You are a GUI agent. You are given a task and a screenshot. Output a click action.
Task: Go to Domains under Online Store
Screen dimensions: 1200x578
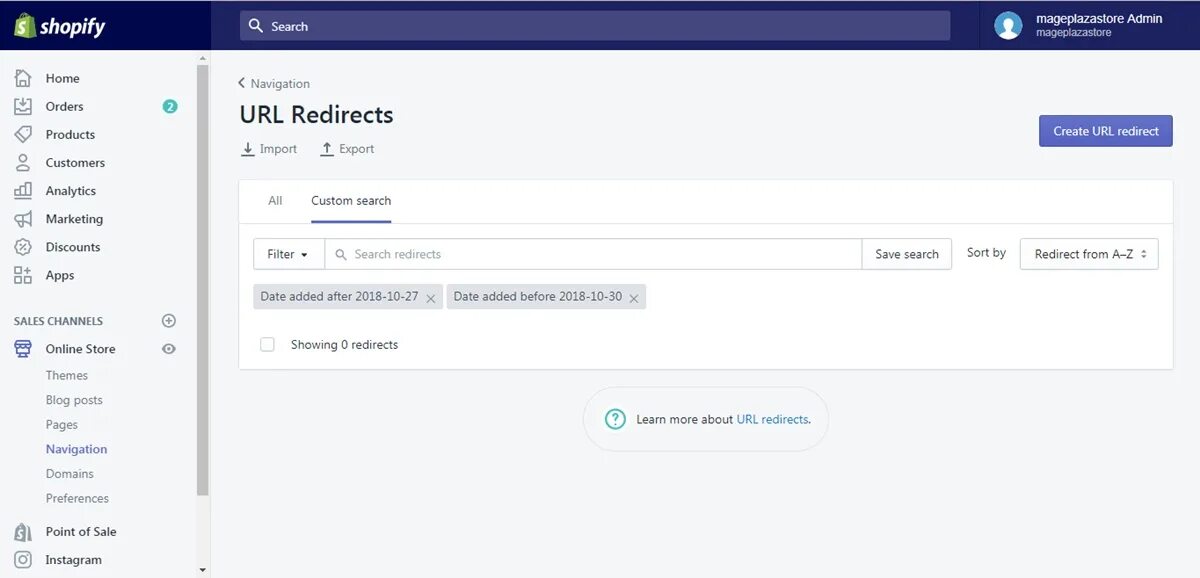(70, 474)
